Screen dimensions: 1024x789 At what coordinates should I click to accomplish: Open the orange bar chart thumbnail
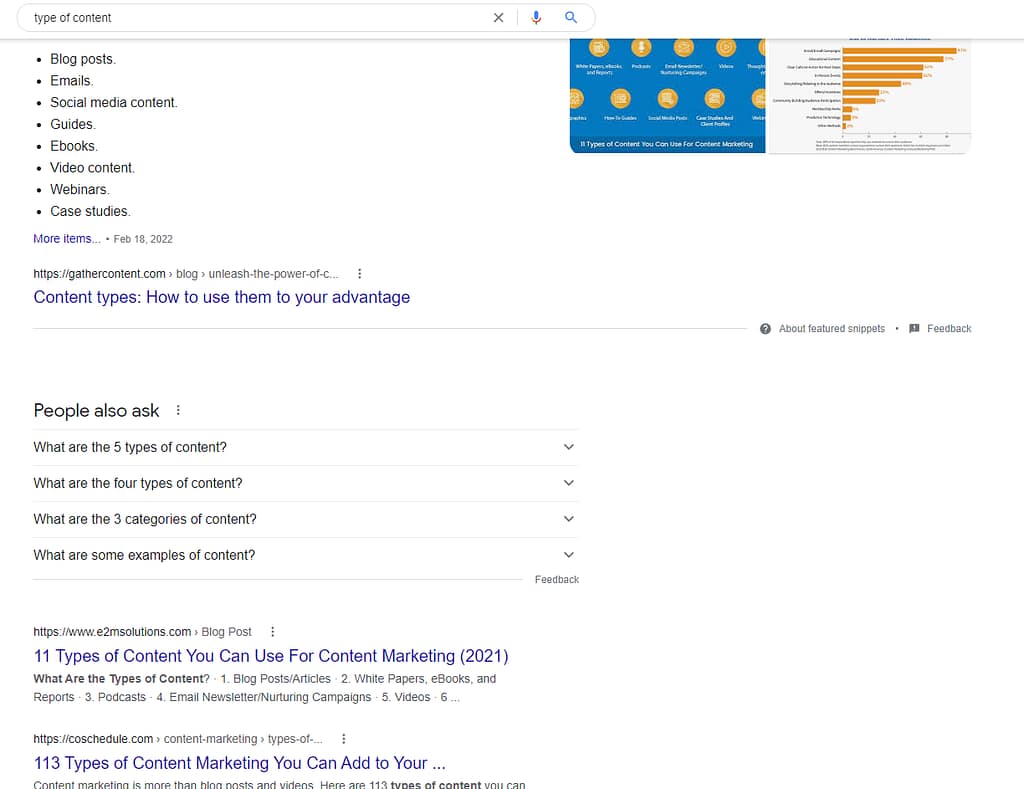coord(869,96)
